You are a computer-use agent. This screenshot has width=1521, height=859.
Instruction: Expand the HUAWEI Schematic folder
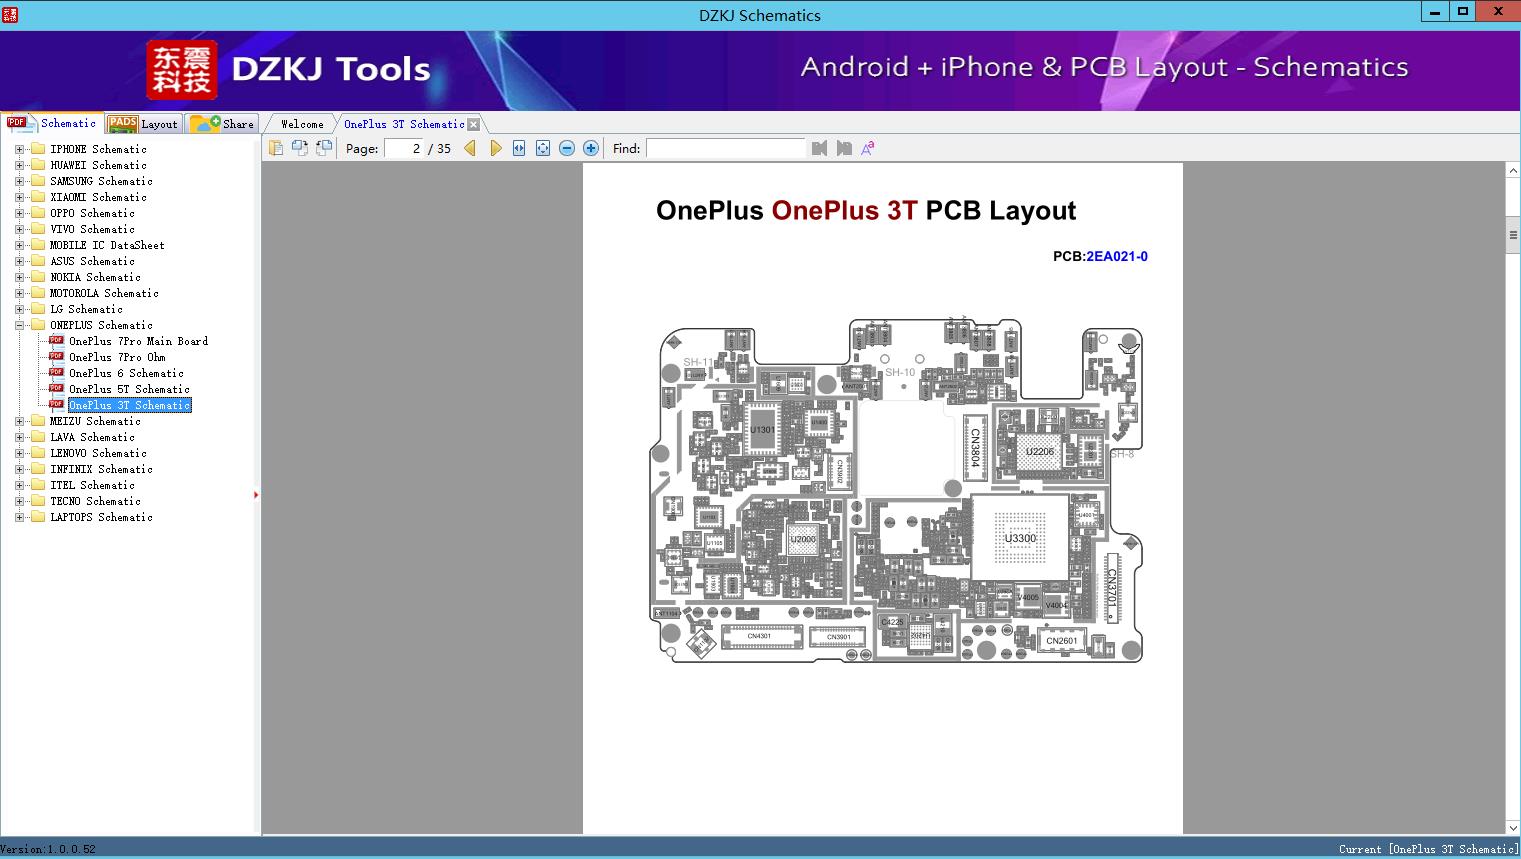point(19,165)
